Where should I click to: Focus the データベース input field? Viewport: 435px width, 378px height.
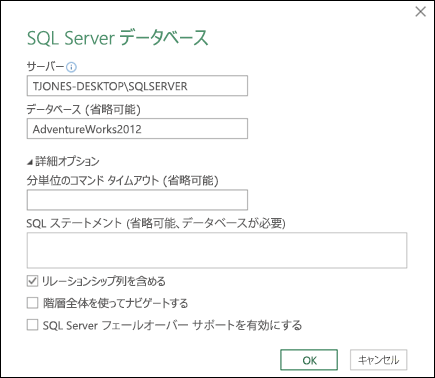click(x=137, y=129)
